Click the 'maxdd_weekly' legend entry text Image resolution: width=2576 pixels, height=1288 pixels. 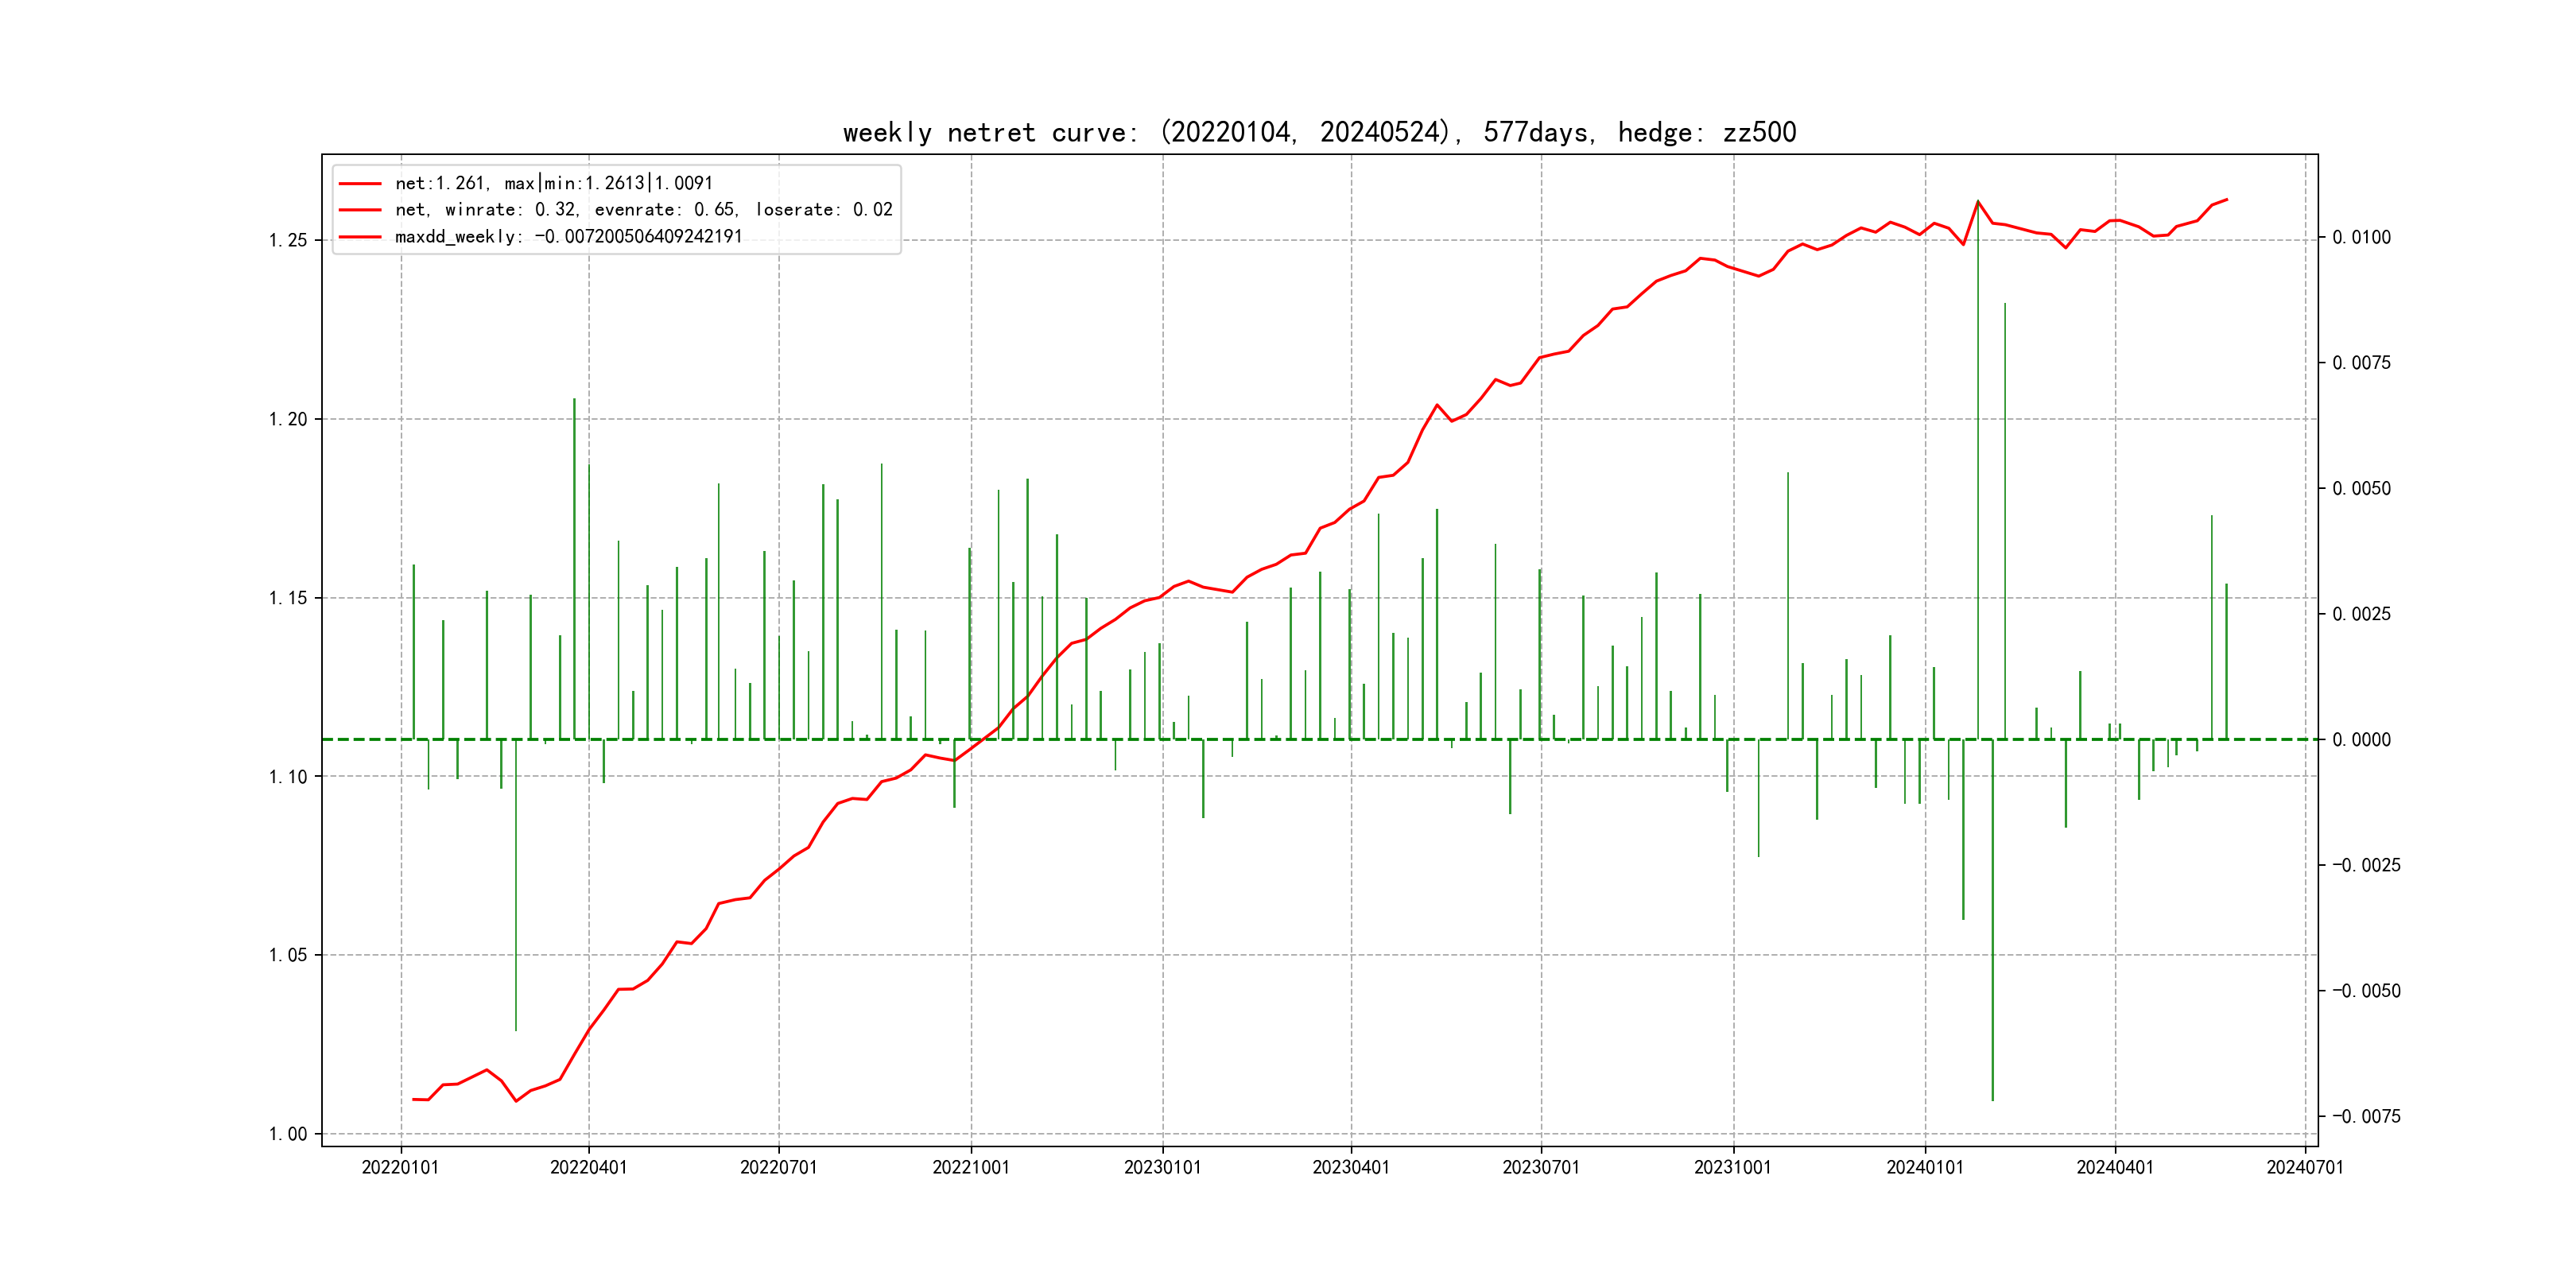[x=568, y=237]
